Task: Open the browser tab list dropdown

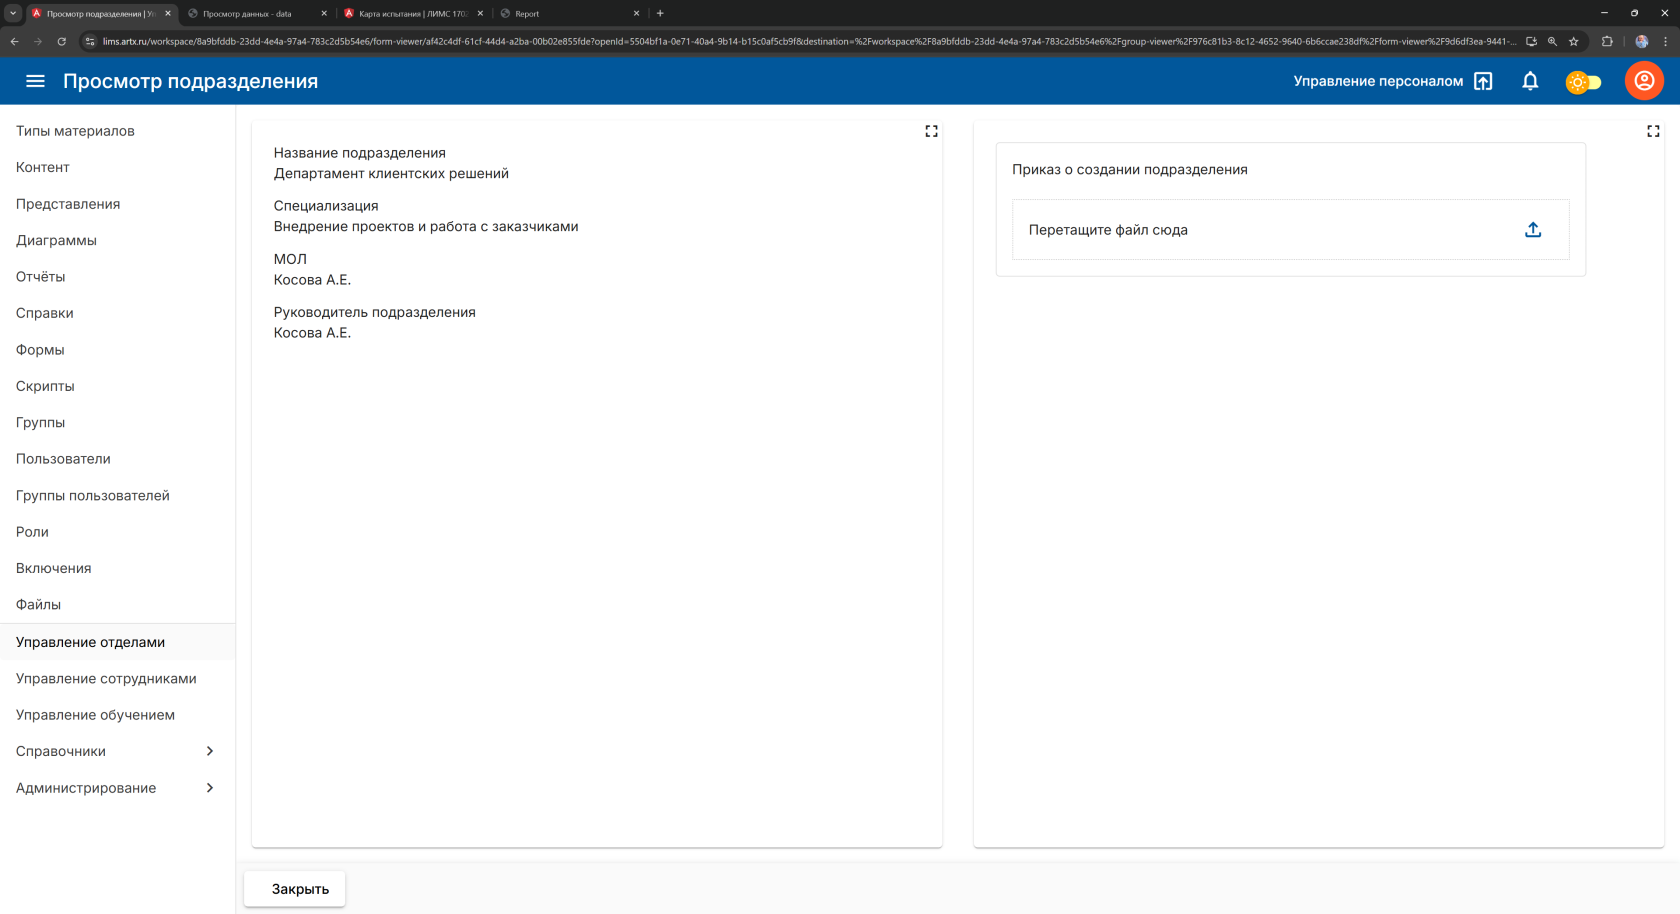Action: click(13, 13)
